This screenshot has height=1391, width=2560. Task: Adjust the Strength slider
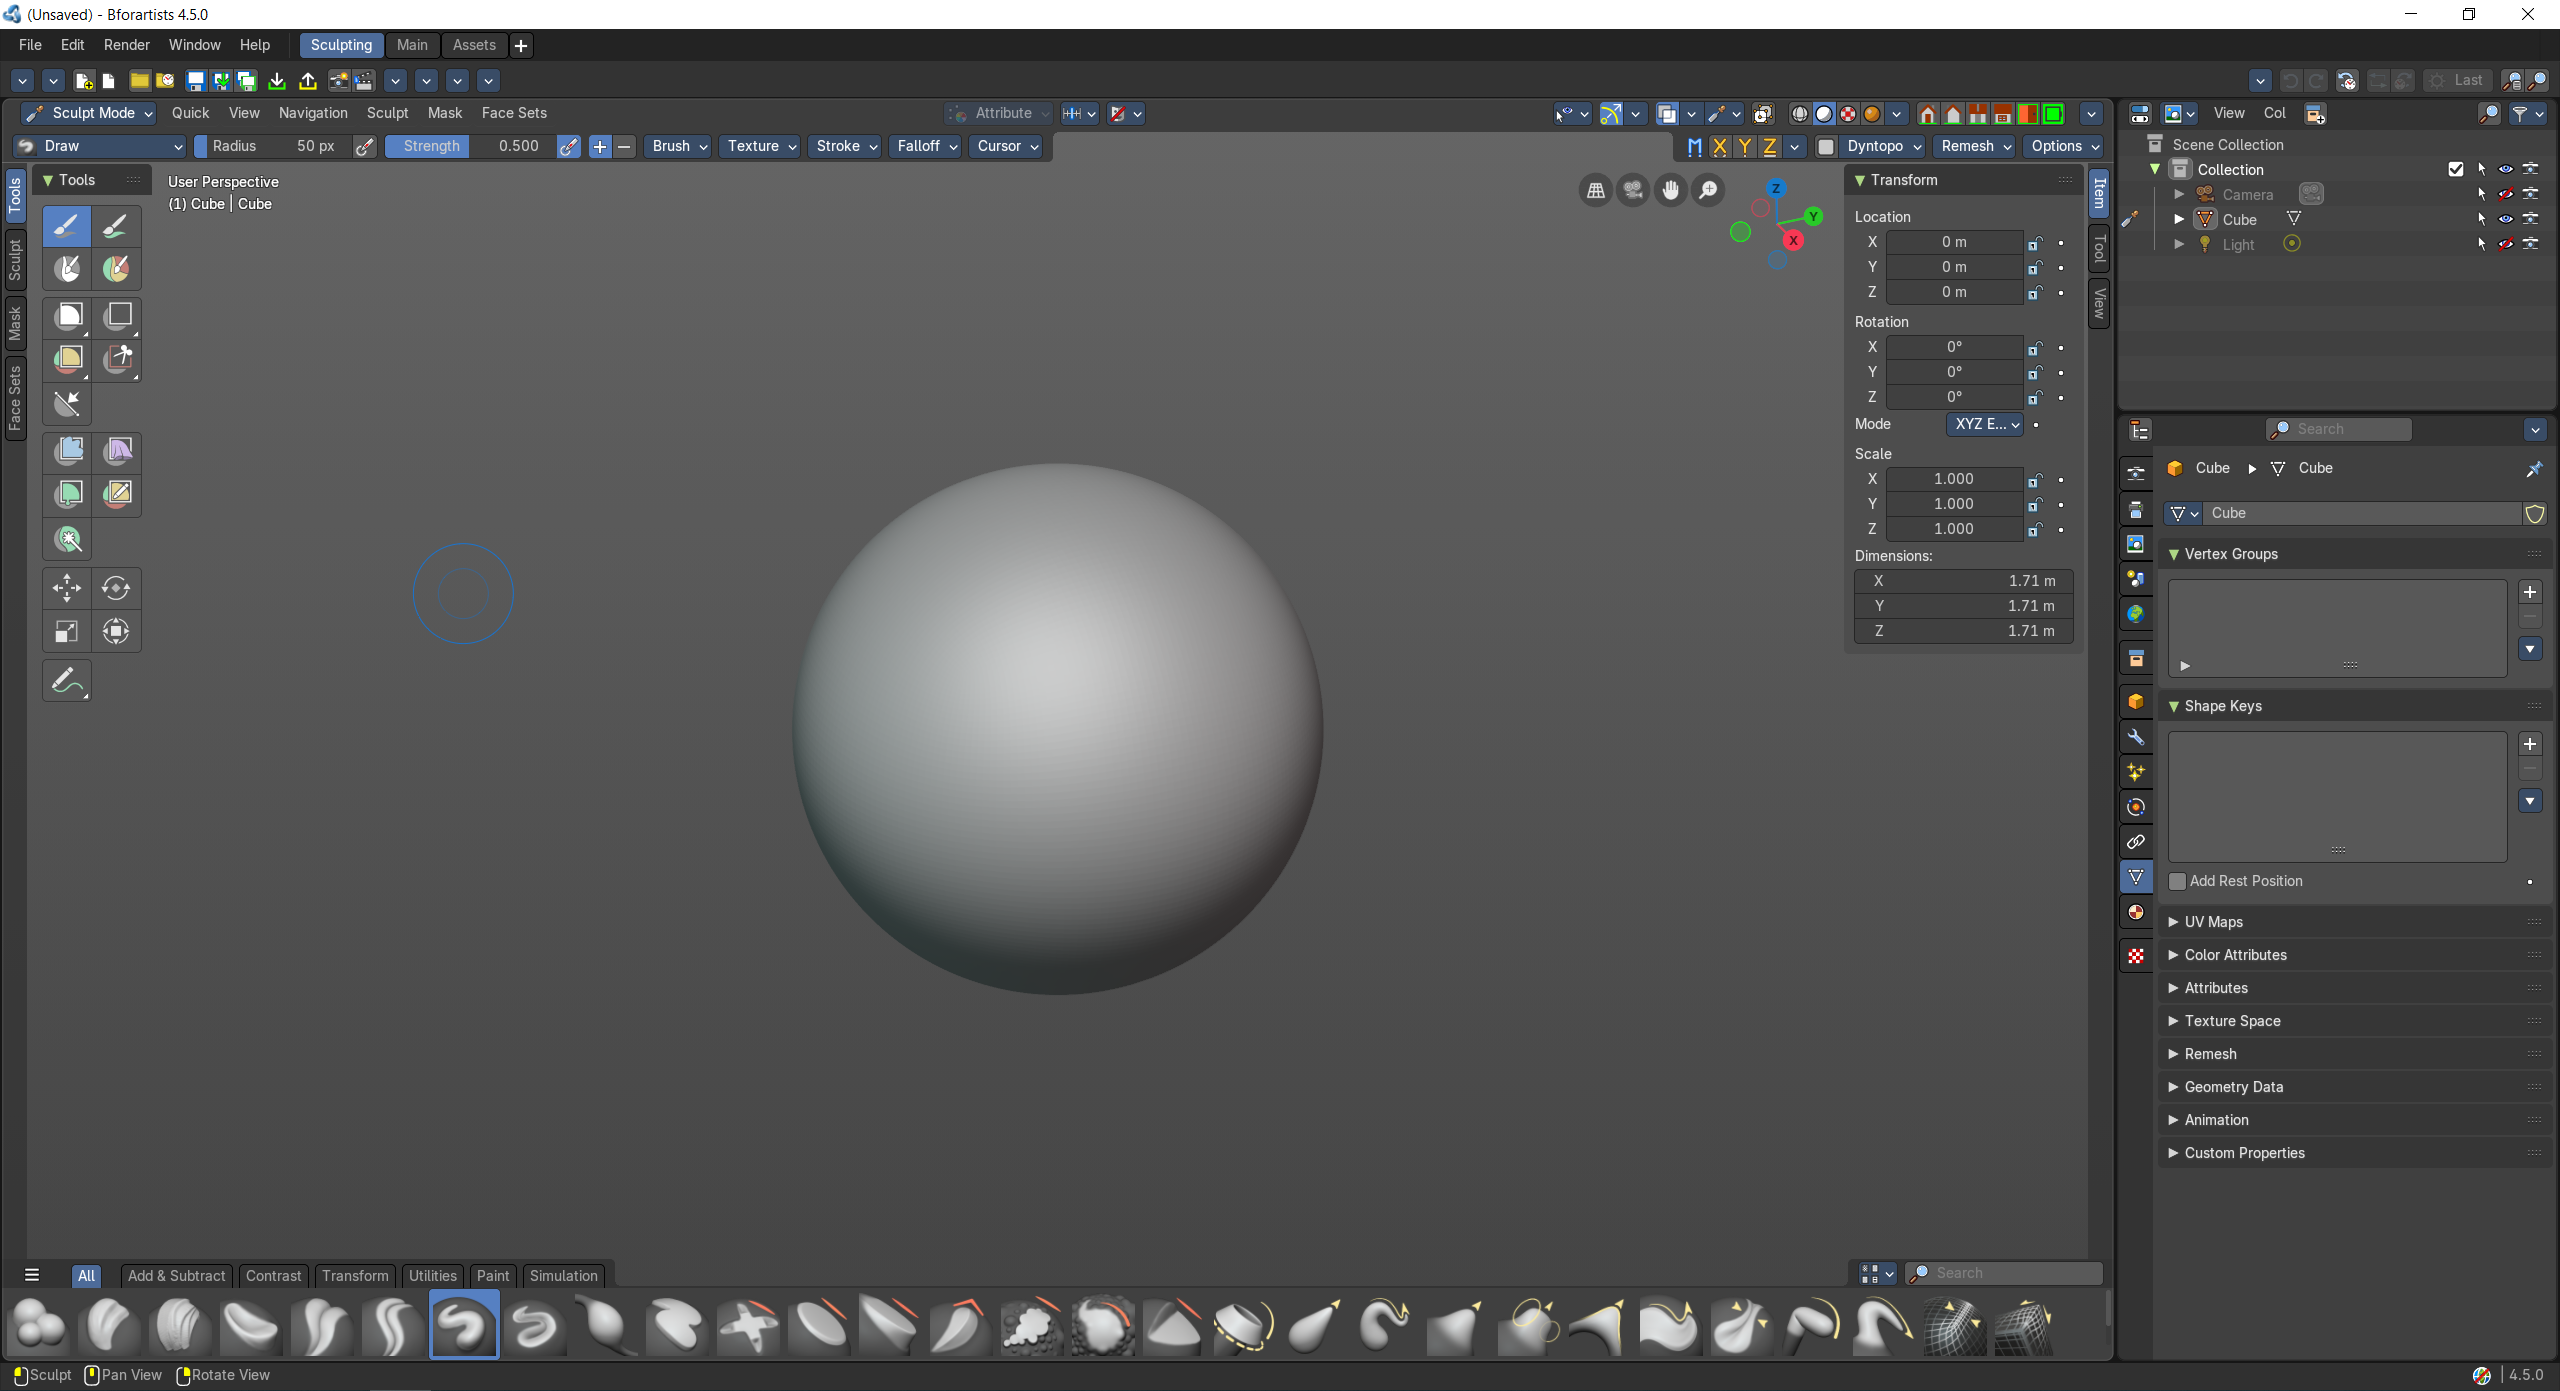point(470,146)
